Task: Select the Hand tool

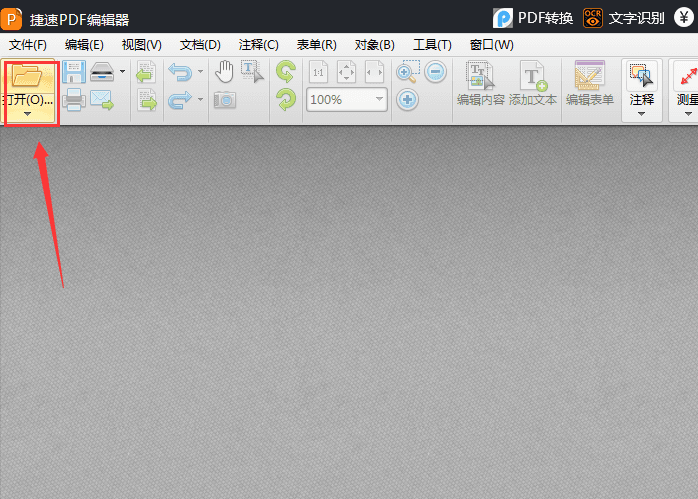Action: [x=225, y=71]
